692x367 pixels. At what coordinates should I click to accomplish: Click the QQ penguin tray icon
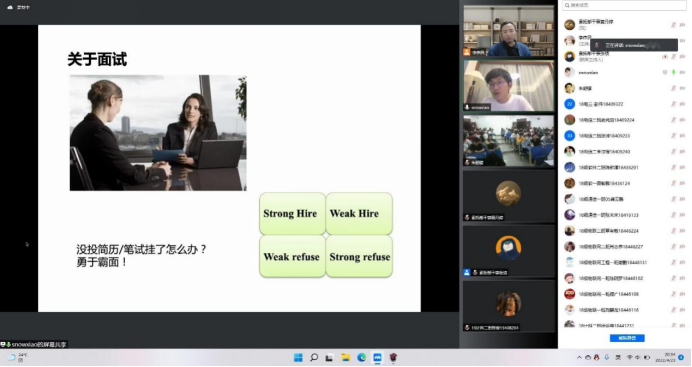click(597, 358)
